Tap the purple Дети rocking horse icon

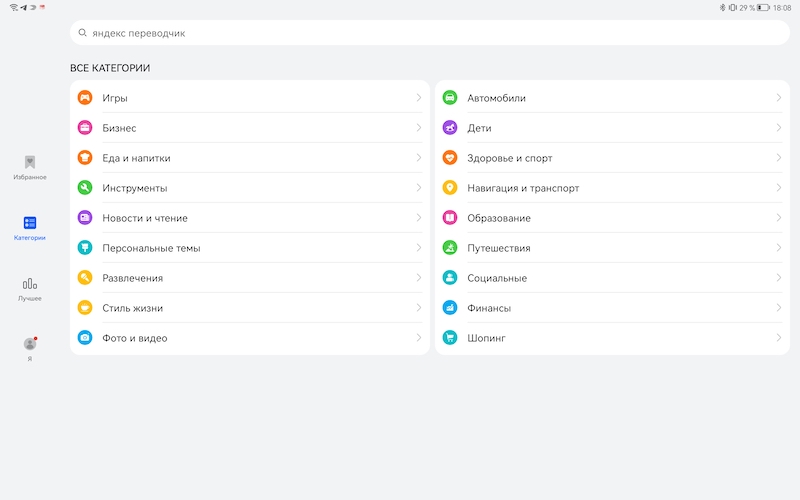coord(450,128)
